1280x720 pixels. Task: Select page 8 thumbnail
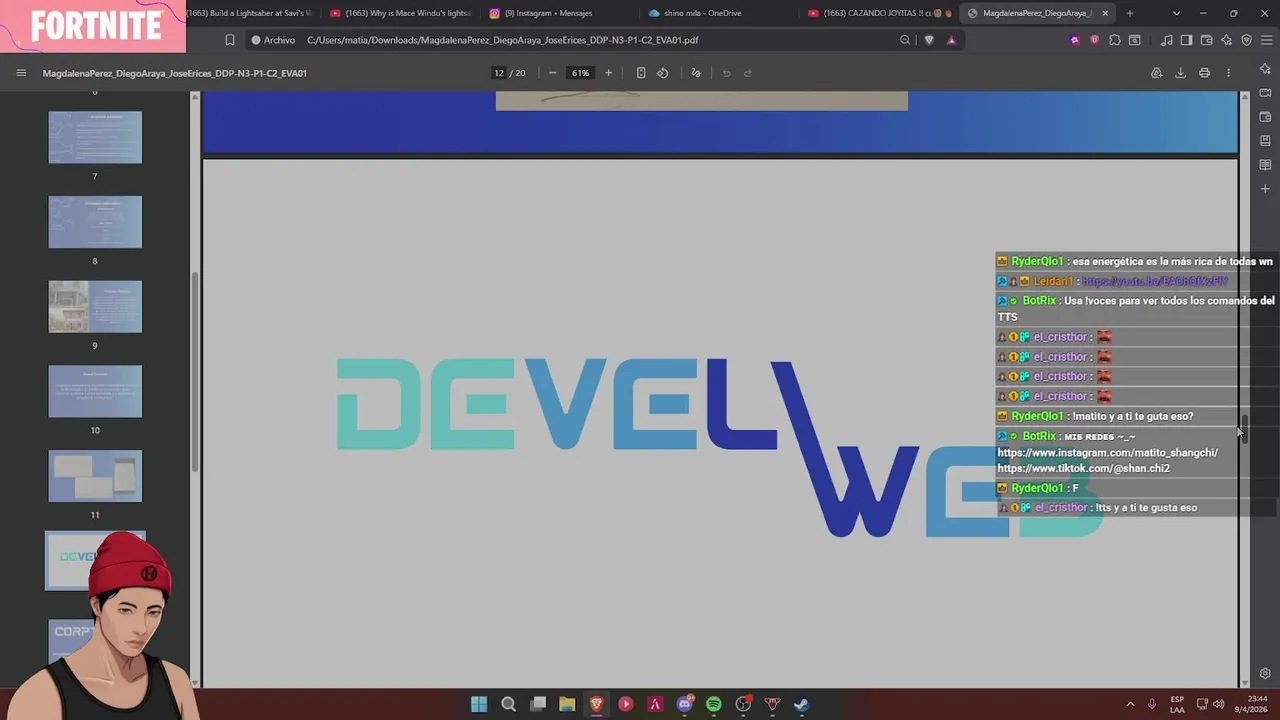95,222
